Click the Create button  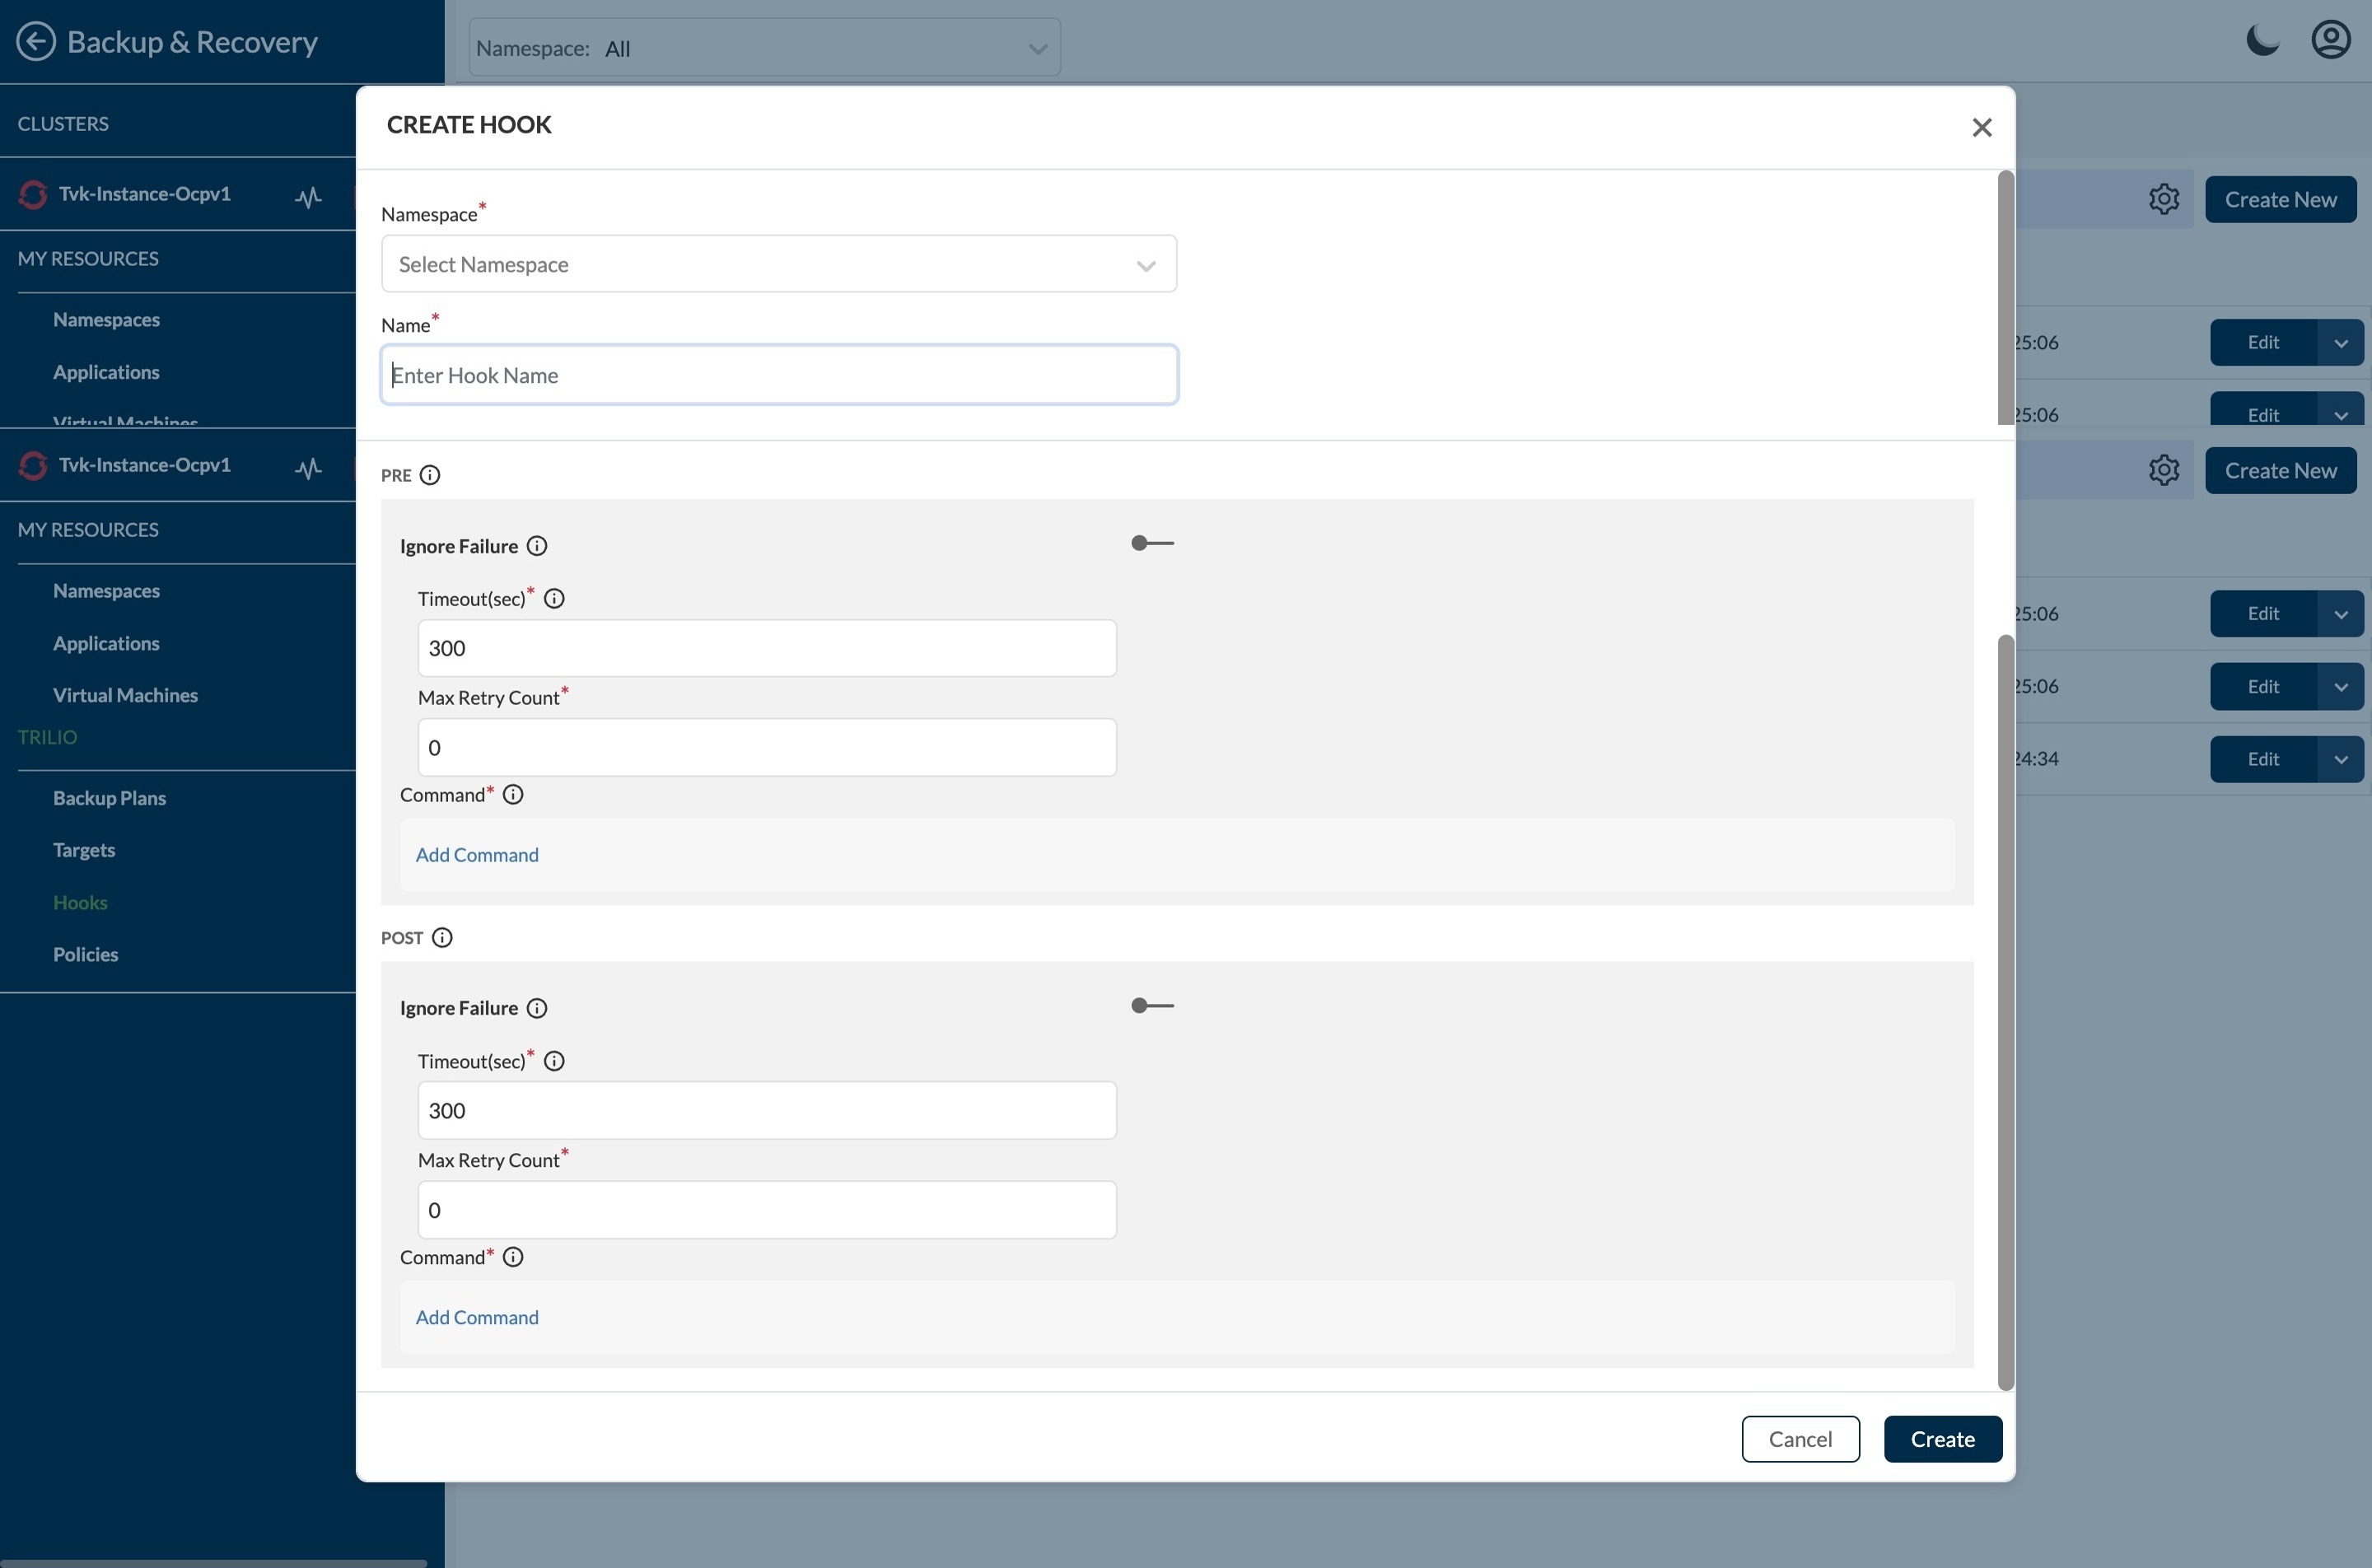(x=1942, y=1439)
